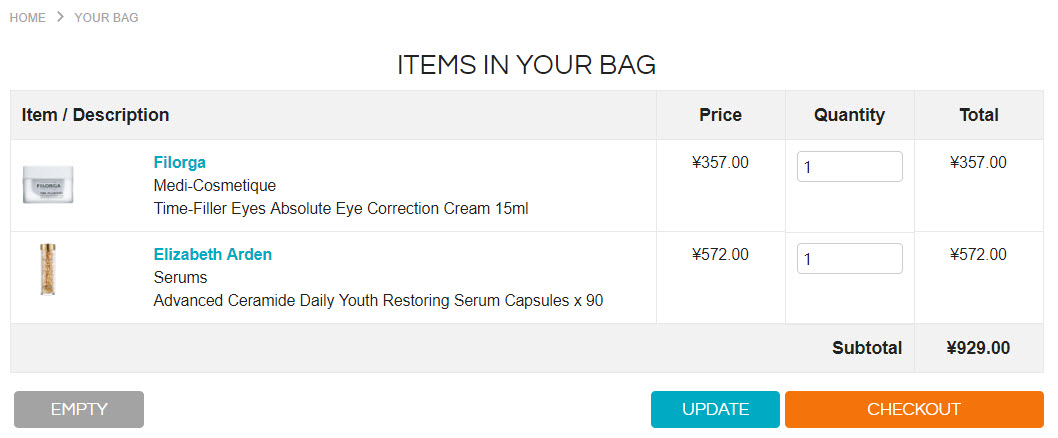Empty the shopping bag
This screenshot has width=1058, height=438.
pos(79,409)
